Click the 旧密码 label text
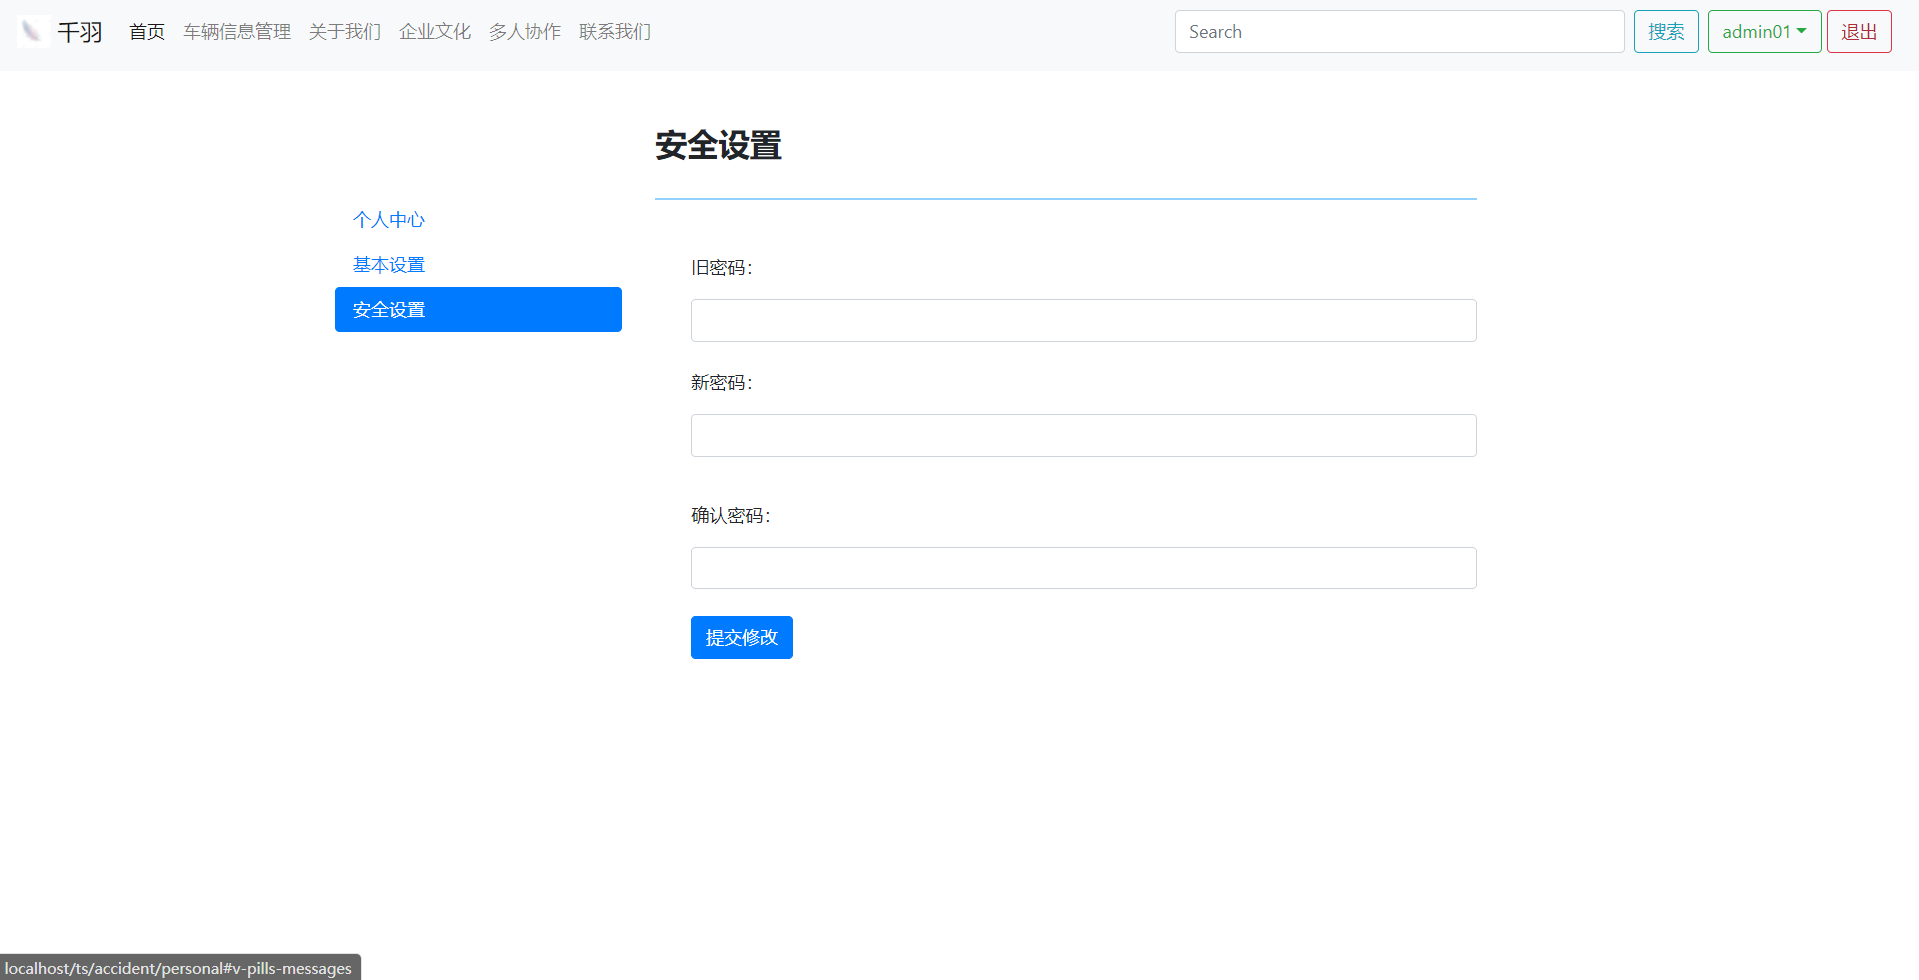The width and height of the screenshot is (1919, 980). (722, 268)
